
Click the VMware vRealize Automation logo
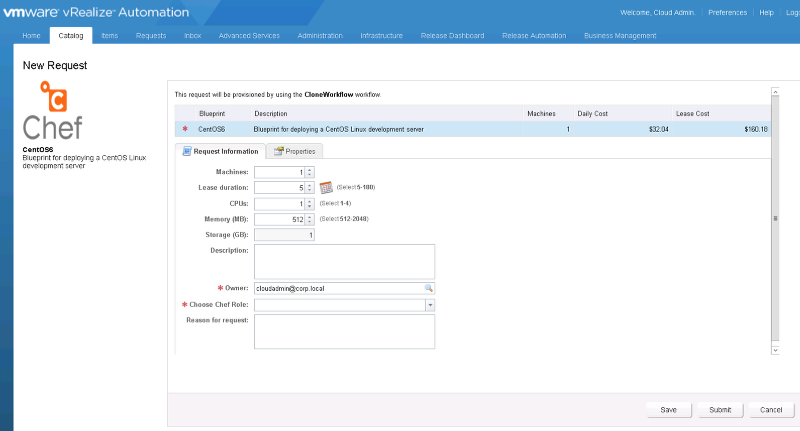tap(96, 12)
